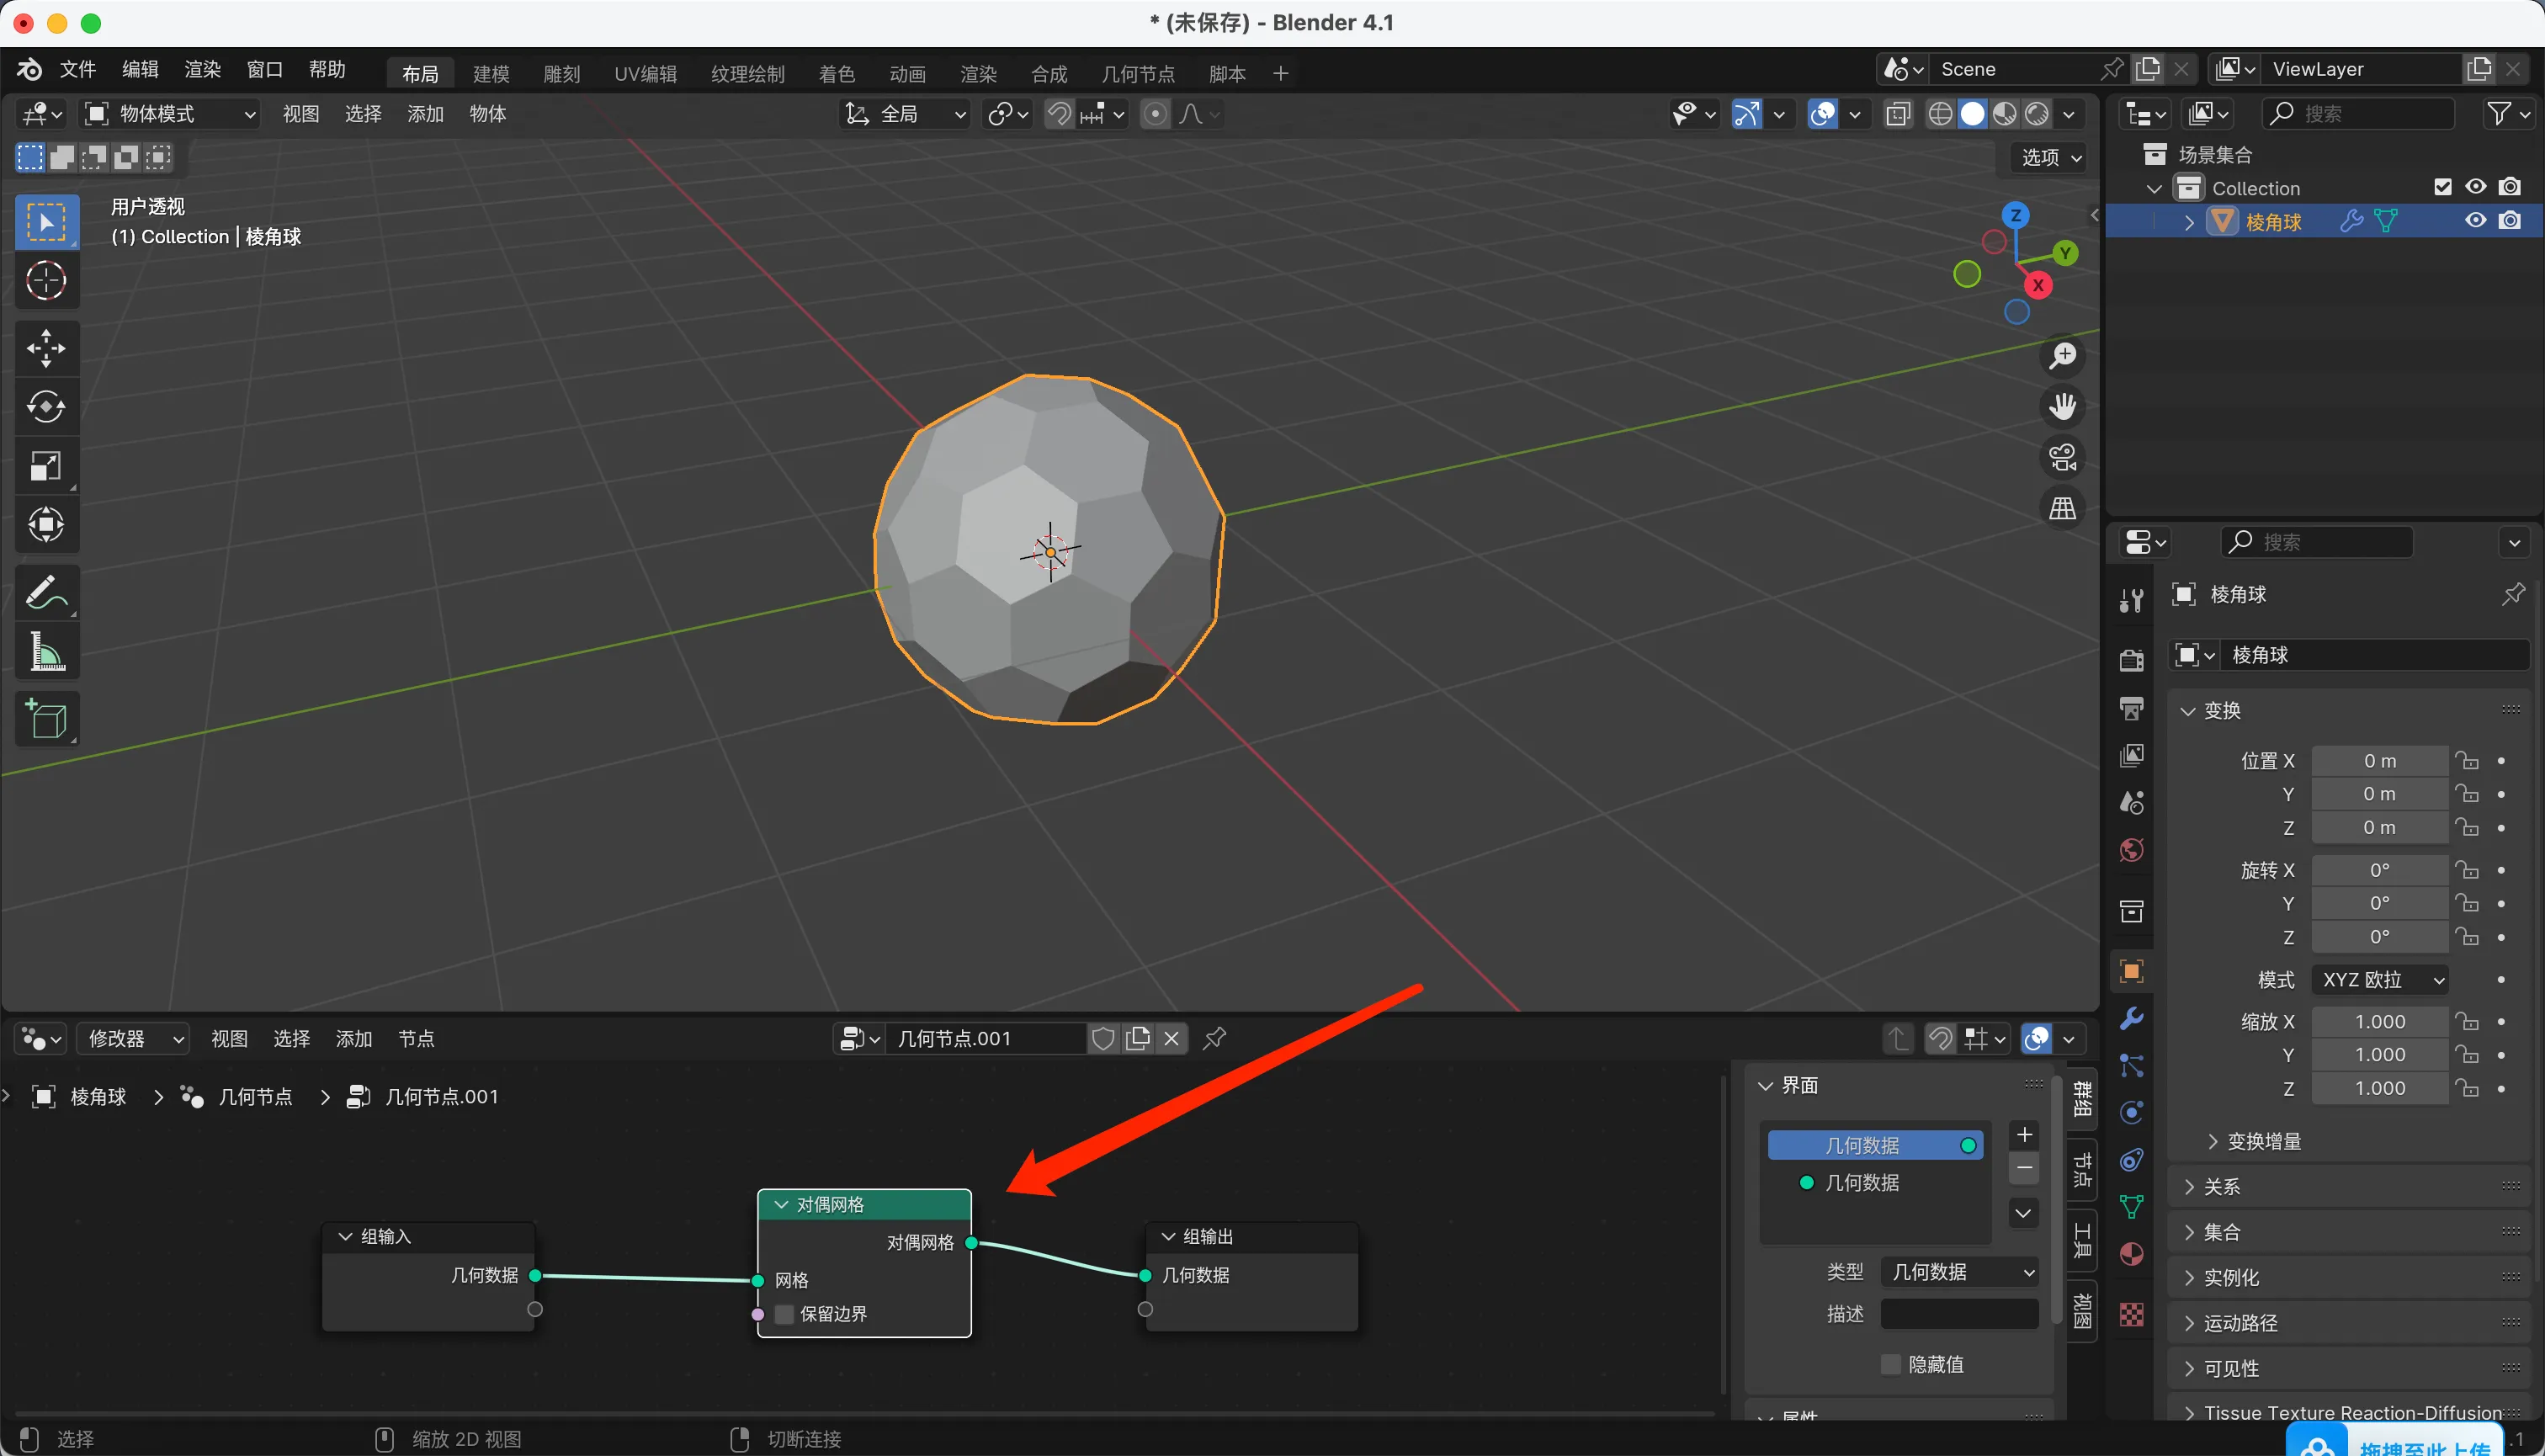The width and height of the screenshot is (2545, 1456).
Task: Toggle camera view button in viewport
Action: pyautogui.click(x=2062, y=458)
